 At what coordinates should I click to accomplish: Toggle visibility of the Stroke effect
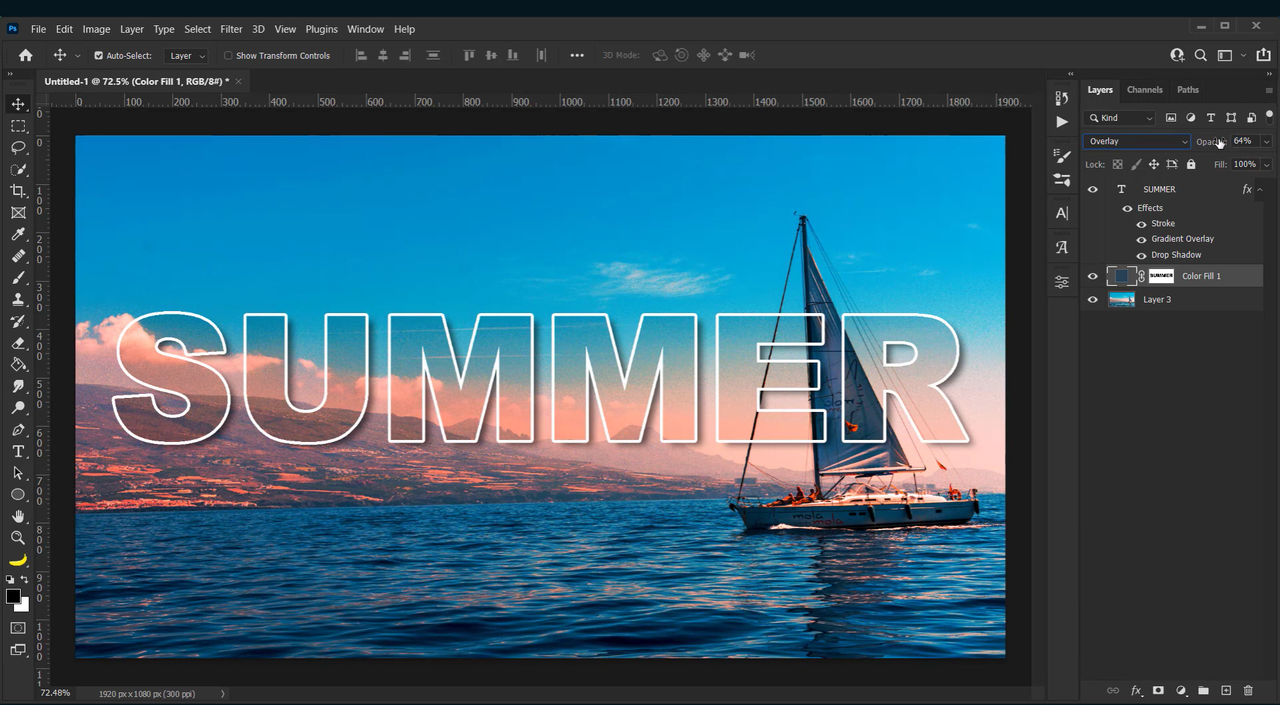point(1141,224)
